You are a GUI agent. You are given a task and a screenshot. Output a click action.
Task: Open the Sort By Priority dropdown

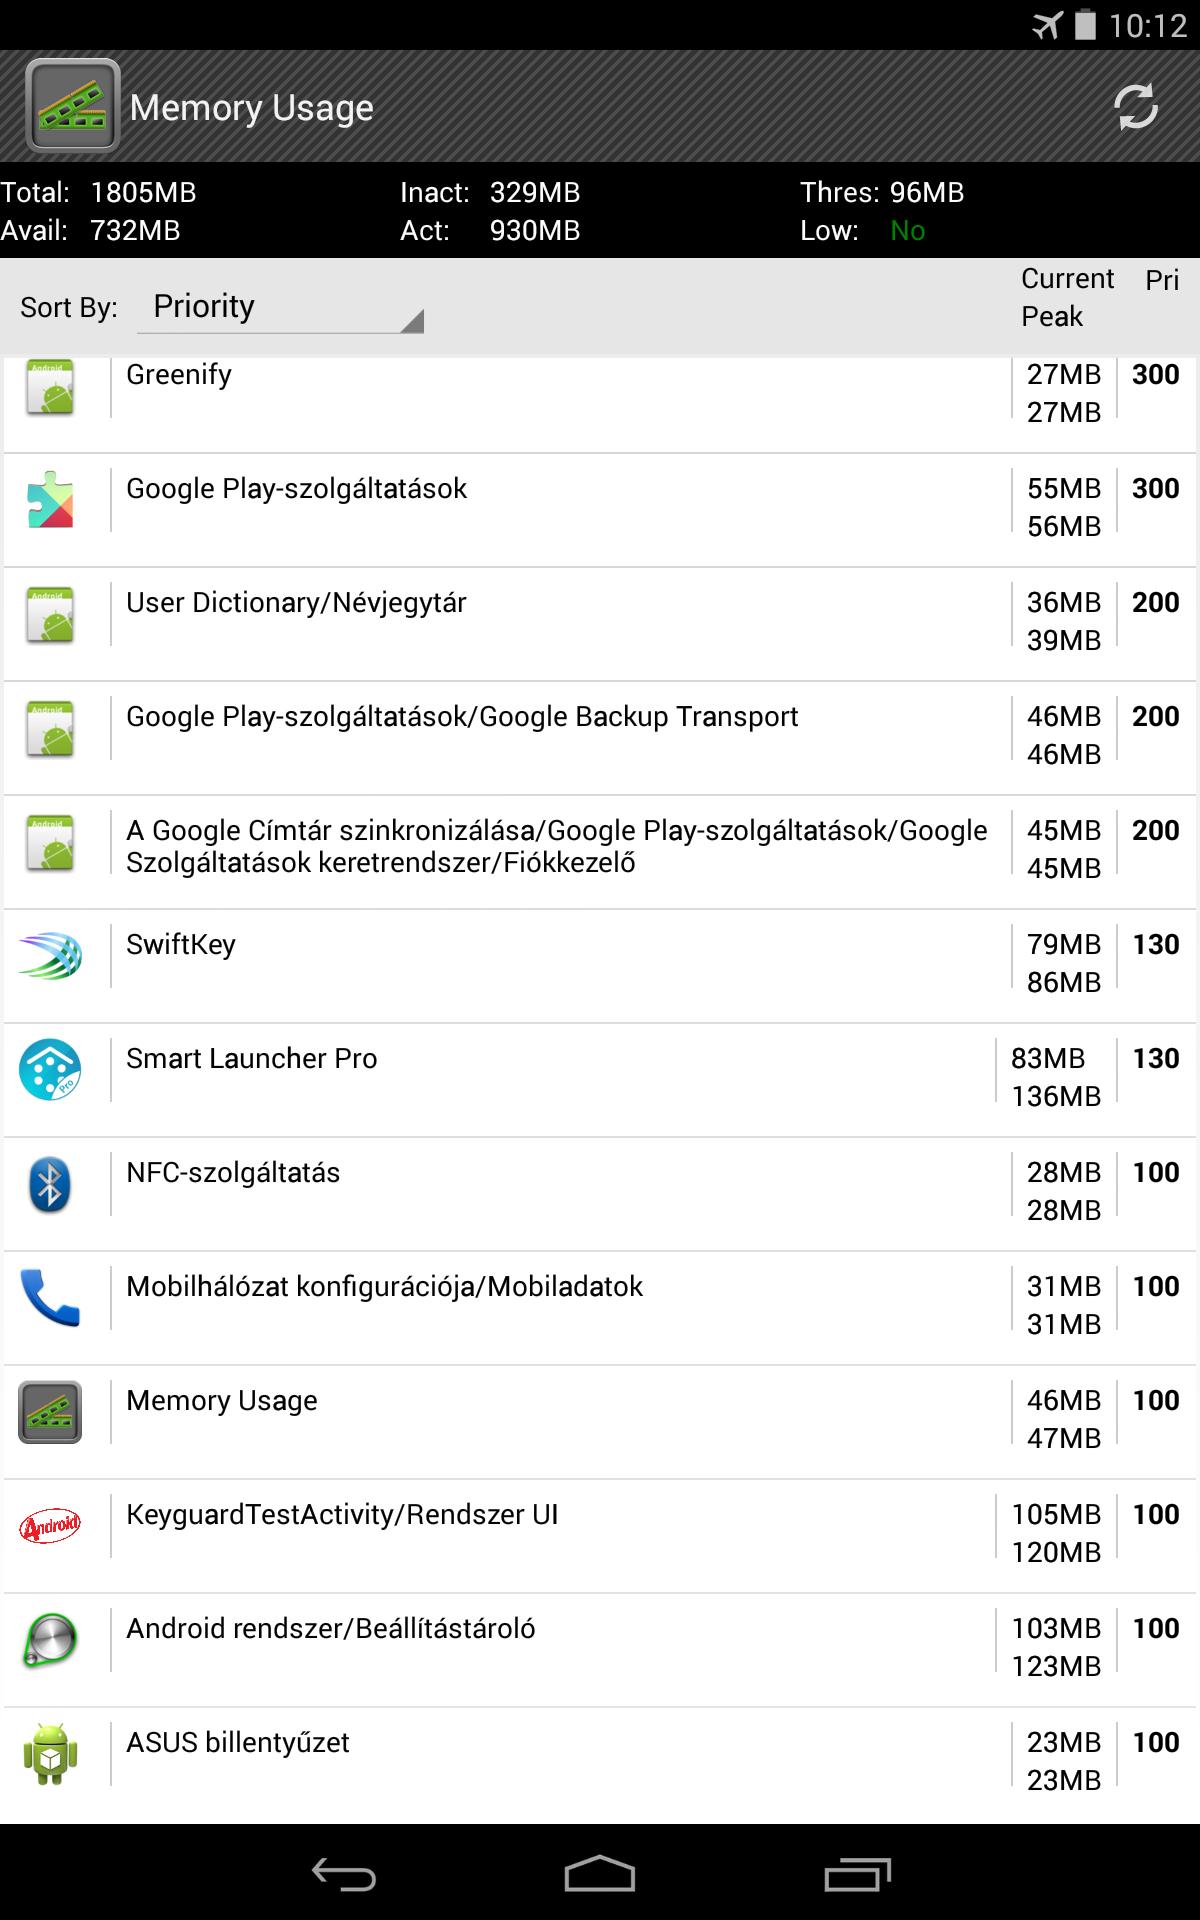pos(281,307)
